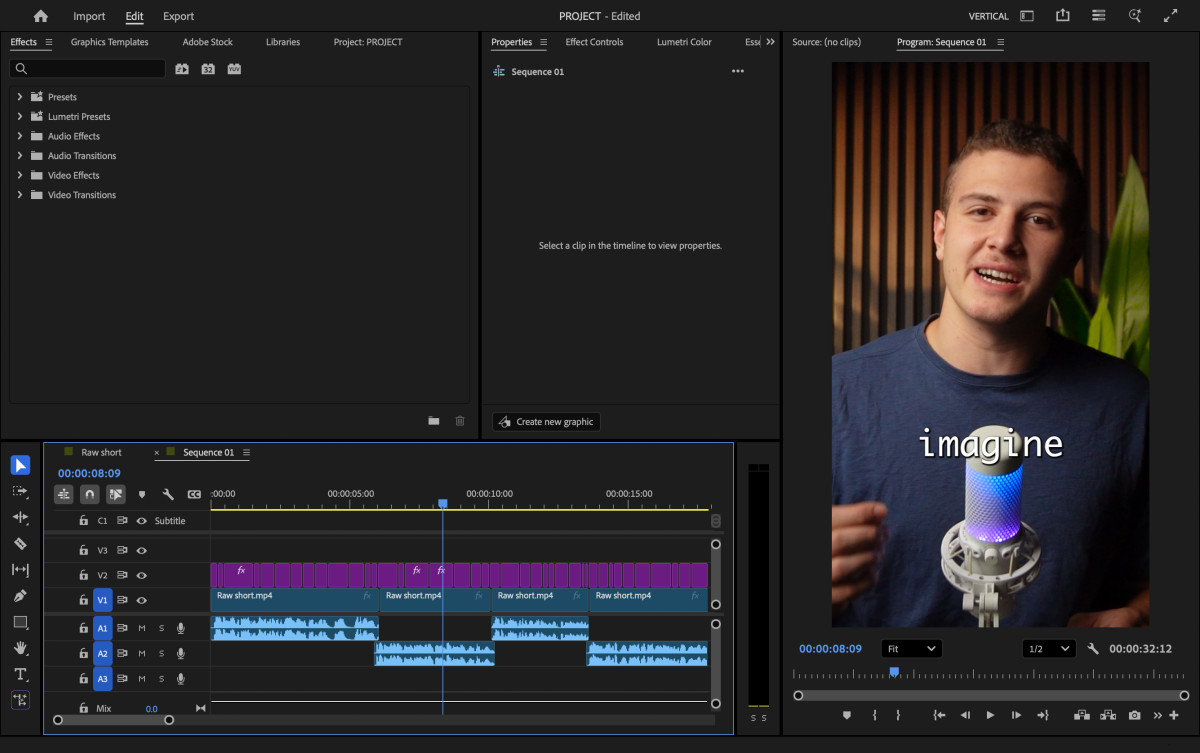Screen dimensions: 1200x753
Task: Open the Fit zoom level dropdown
Action: click(x=911, y=649)
